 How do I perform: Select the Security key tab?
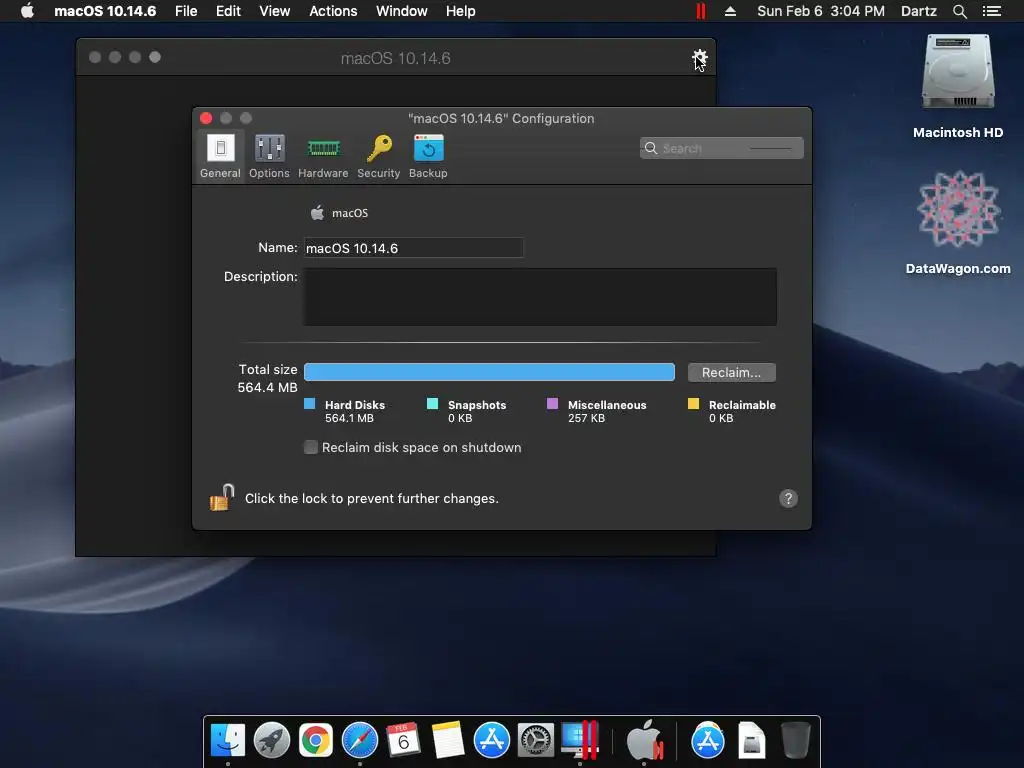pyautogui.click(x=379, y=156)
